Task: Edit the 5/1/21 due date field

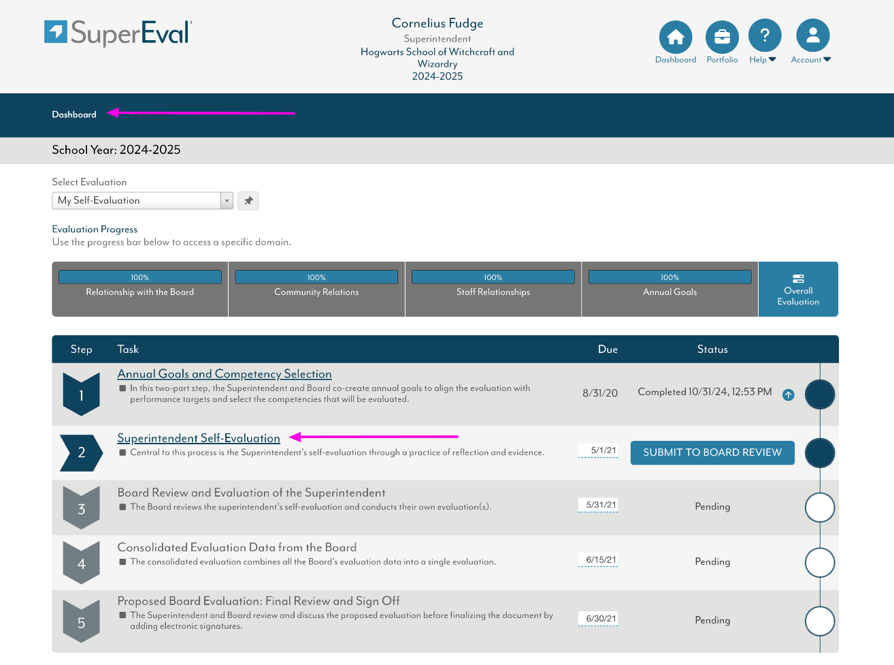Action: [x=598, y=451]
